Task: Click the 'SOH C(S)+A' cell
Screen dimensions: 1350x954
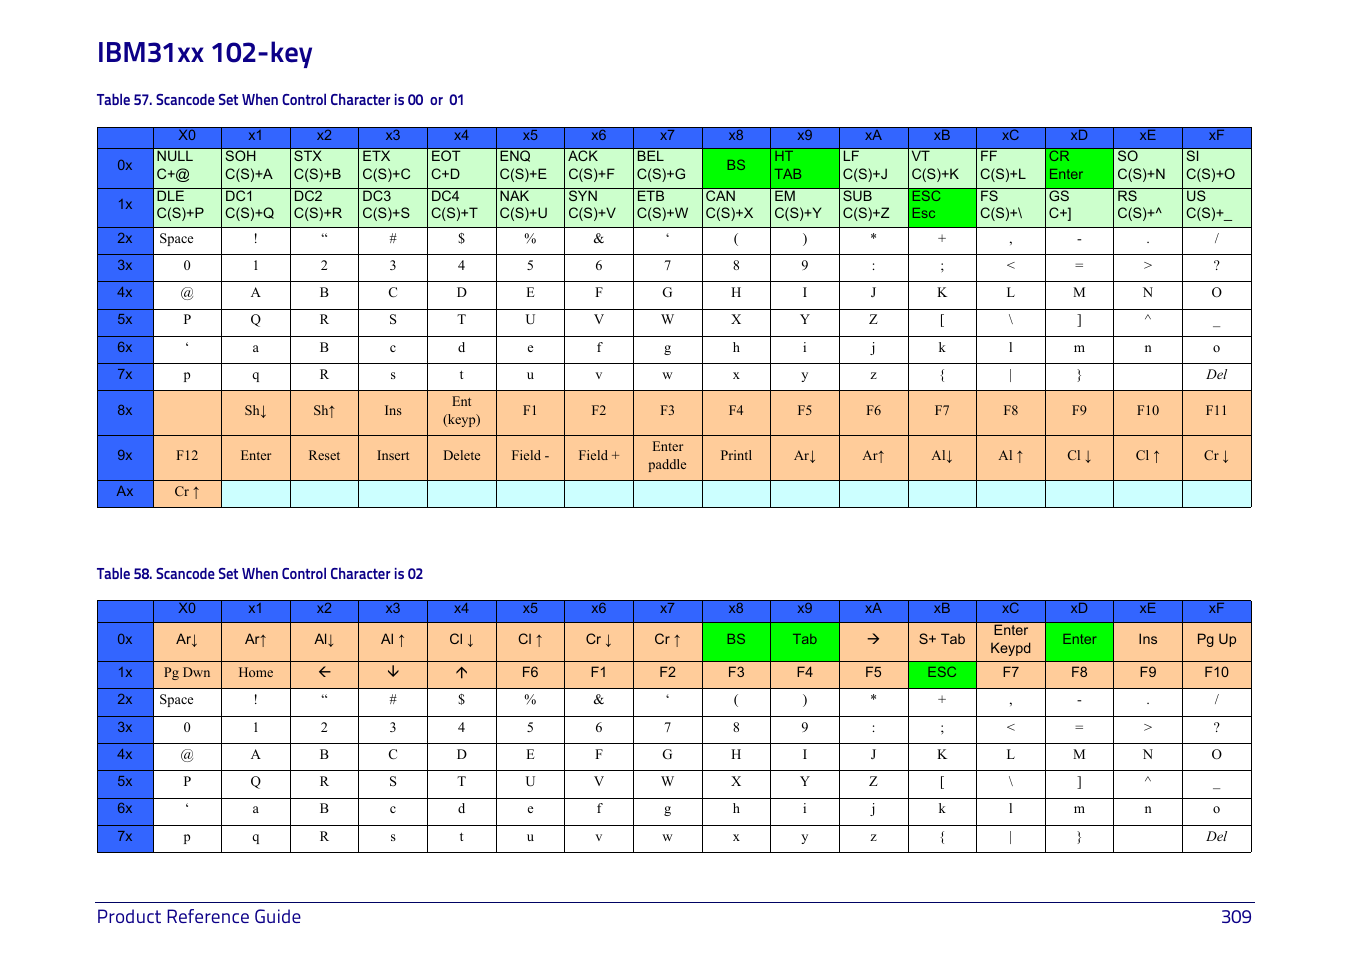Action: [256, 166]
